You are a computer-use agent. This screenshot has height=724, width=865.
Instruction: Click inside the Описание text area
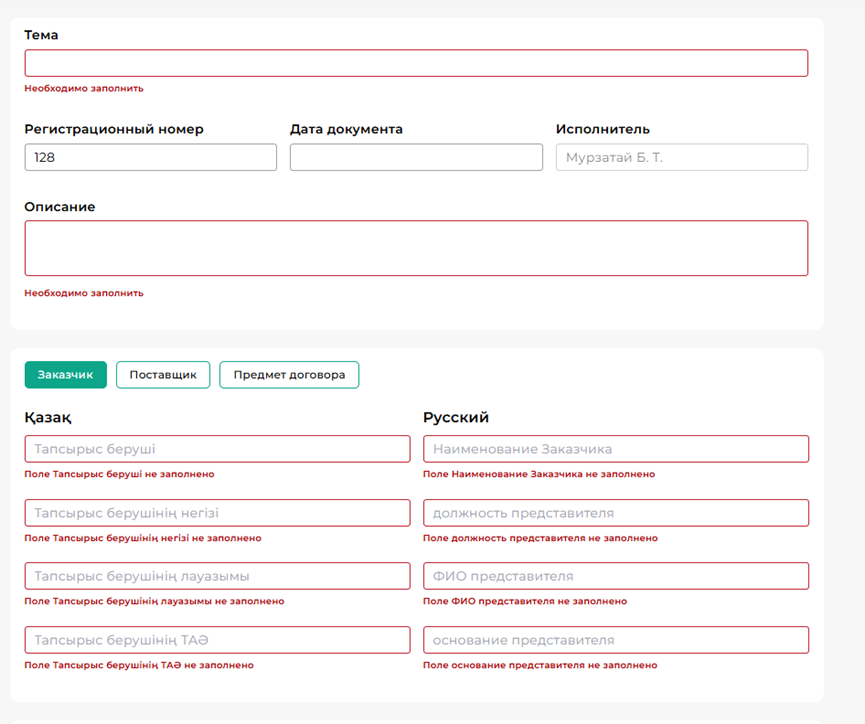pos(416,248)
